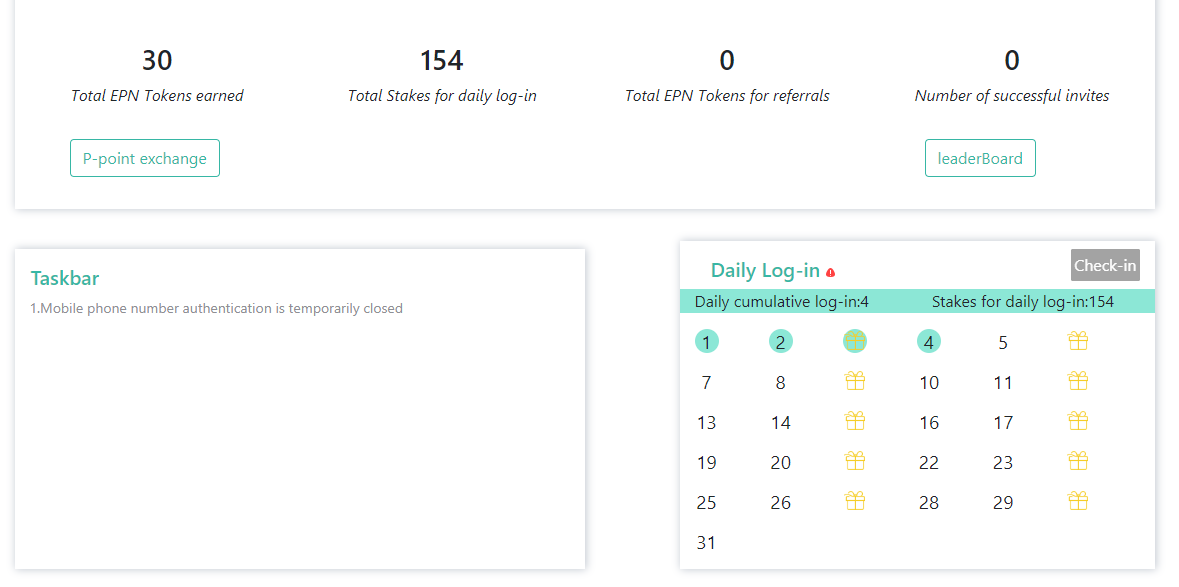1179x587 pixels.
Task: Select the checked-in day 2 circle
Action: pyautogui.click(x=780, y=342)
